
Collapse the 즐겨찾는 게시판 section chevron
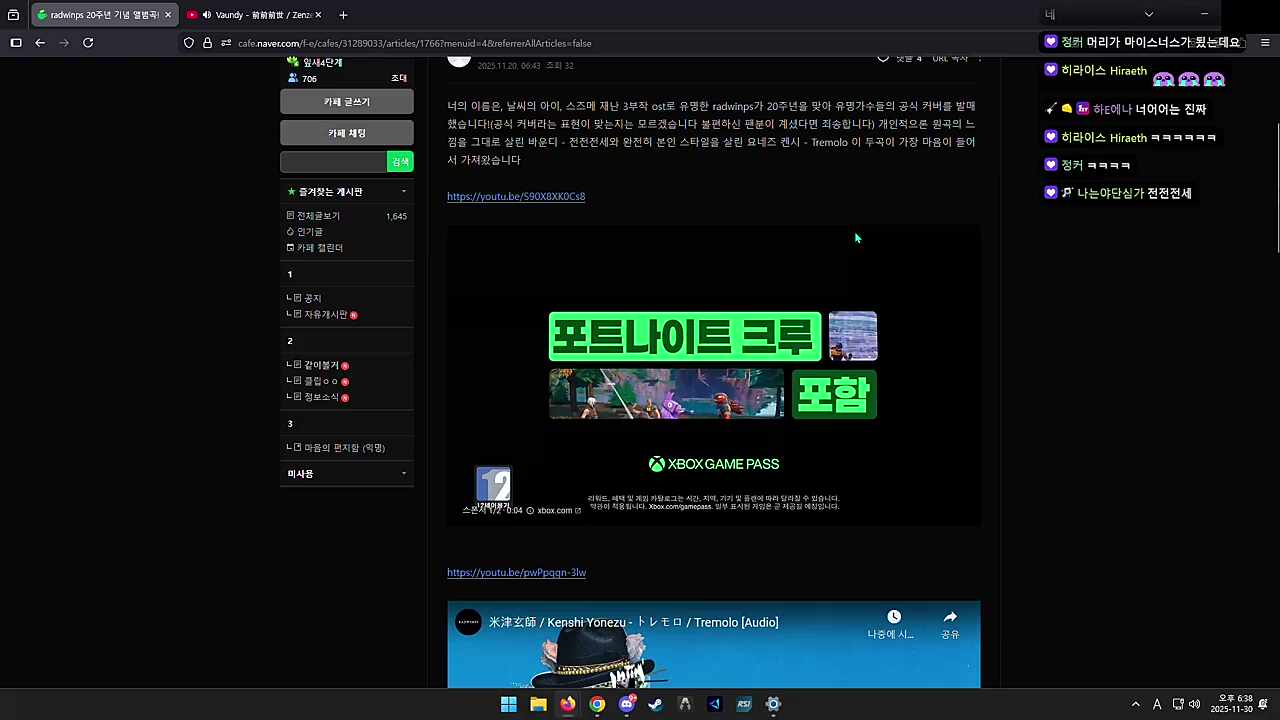click(404, 191)
